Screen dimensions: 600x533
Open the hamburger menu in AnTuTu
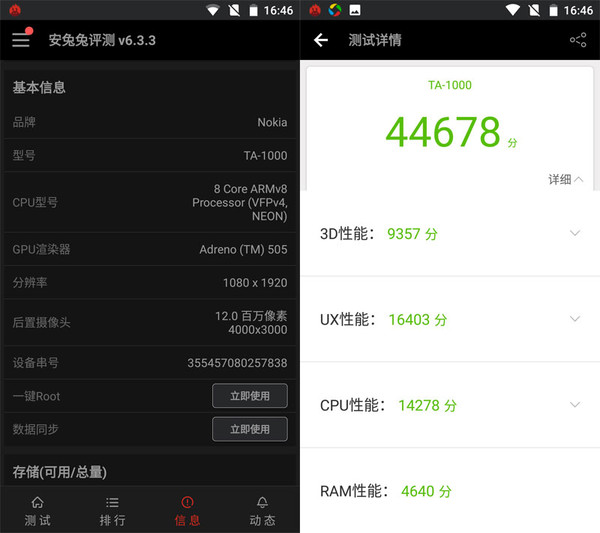[x=21, y=40]
